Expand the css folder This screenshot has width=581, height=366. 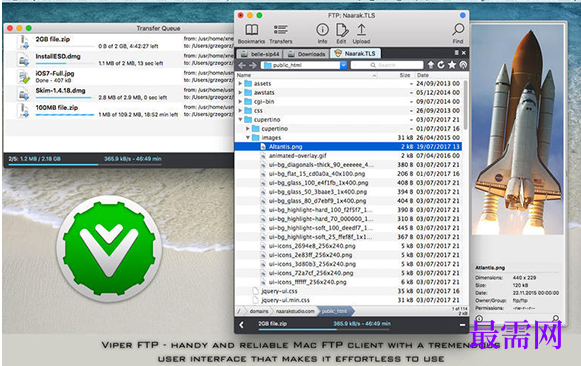(240, 110)
